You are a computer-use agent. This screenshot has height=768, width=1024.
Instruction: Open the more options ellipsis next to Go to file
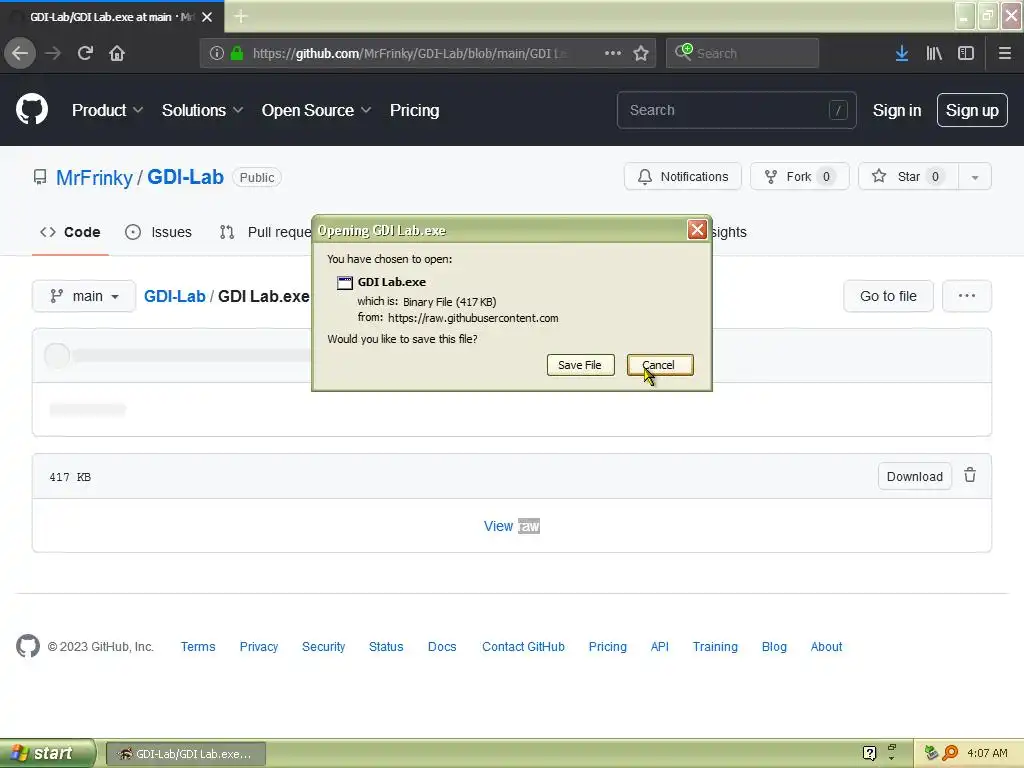(967, 296)
